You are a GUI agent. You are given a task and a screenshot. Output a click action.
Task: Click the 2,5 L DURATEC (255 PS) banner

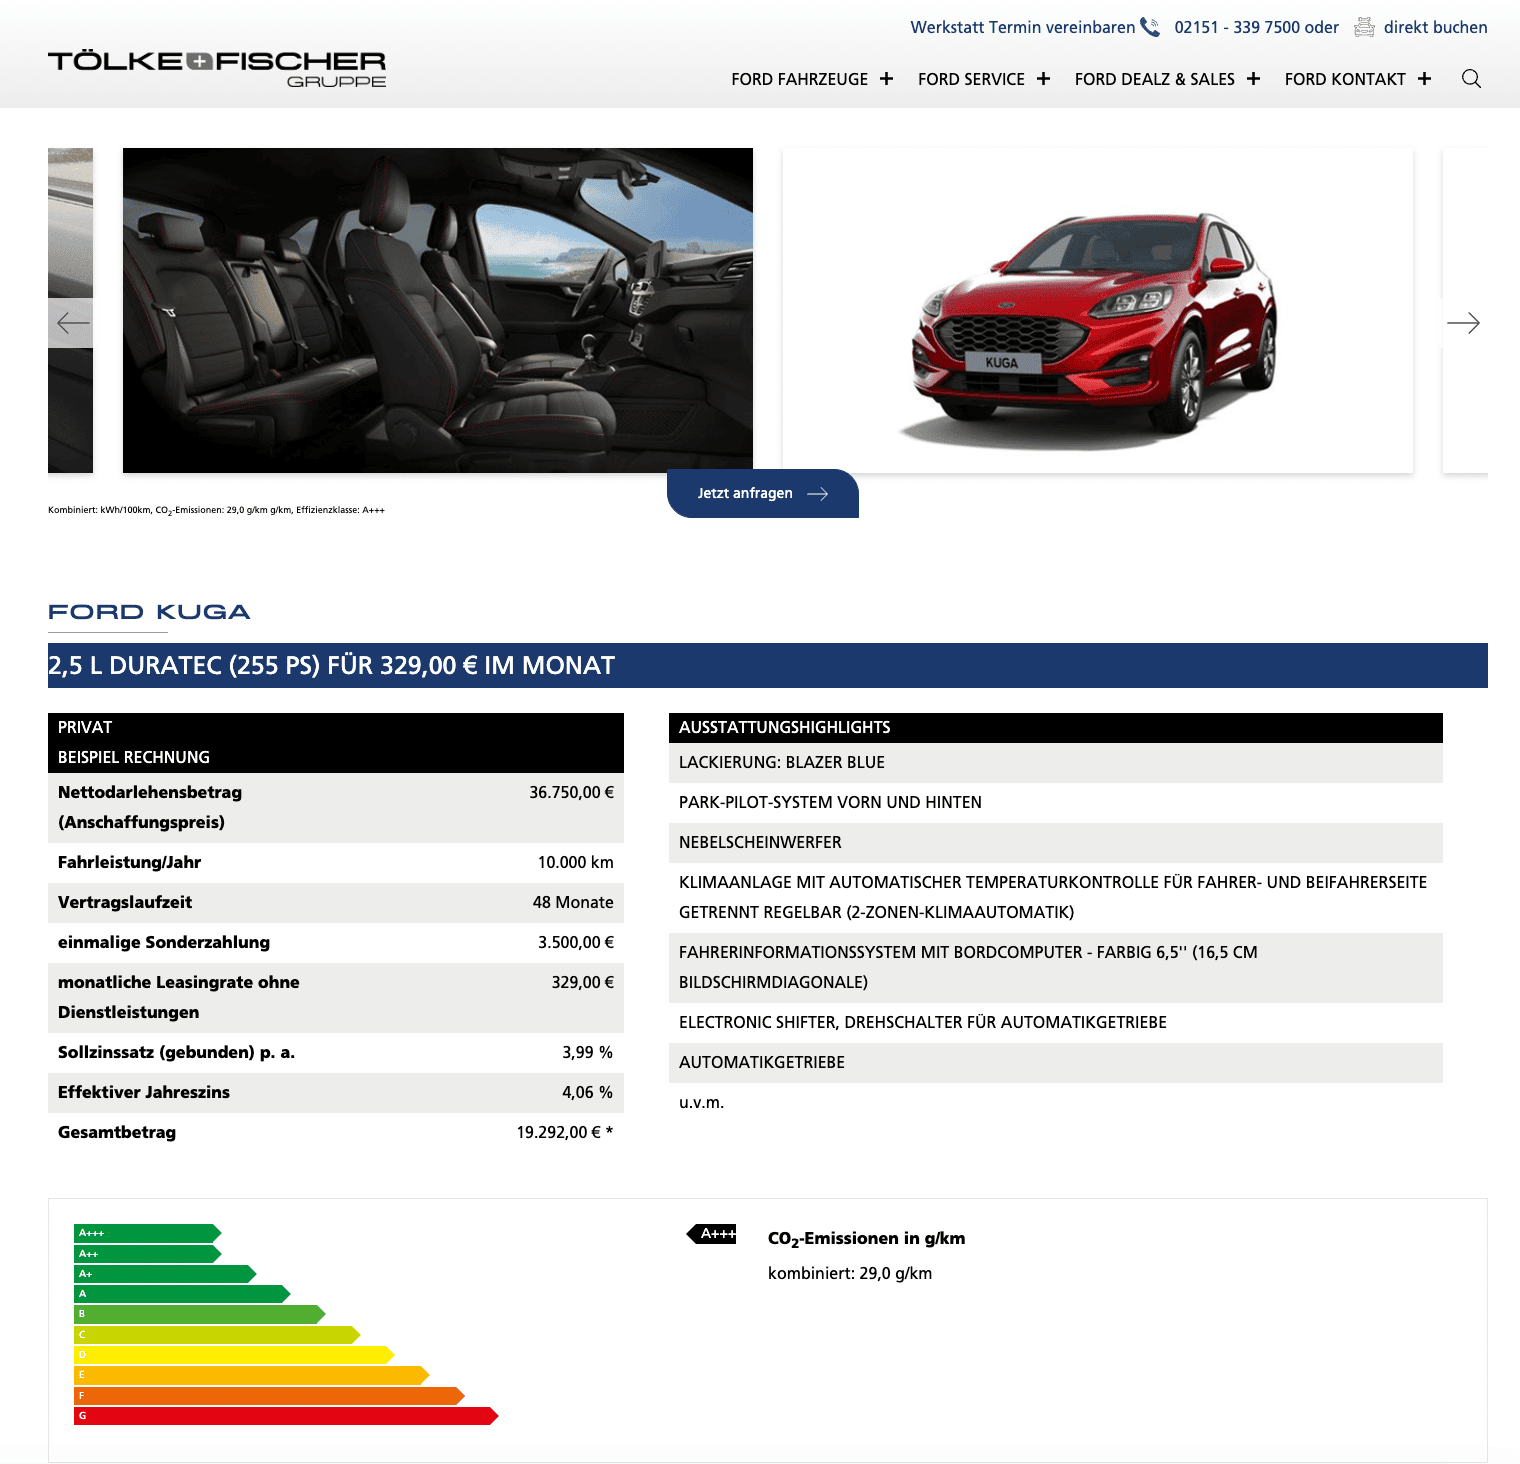pos(768,665)
